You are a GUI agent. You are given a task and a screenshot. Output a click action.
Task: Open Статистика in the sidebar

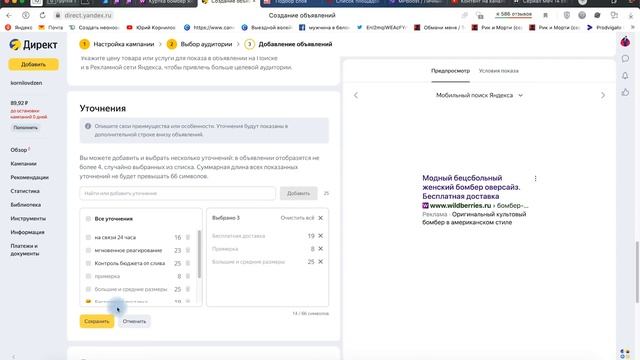click(x=25, y=191)
